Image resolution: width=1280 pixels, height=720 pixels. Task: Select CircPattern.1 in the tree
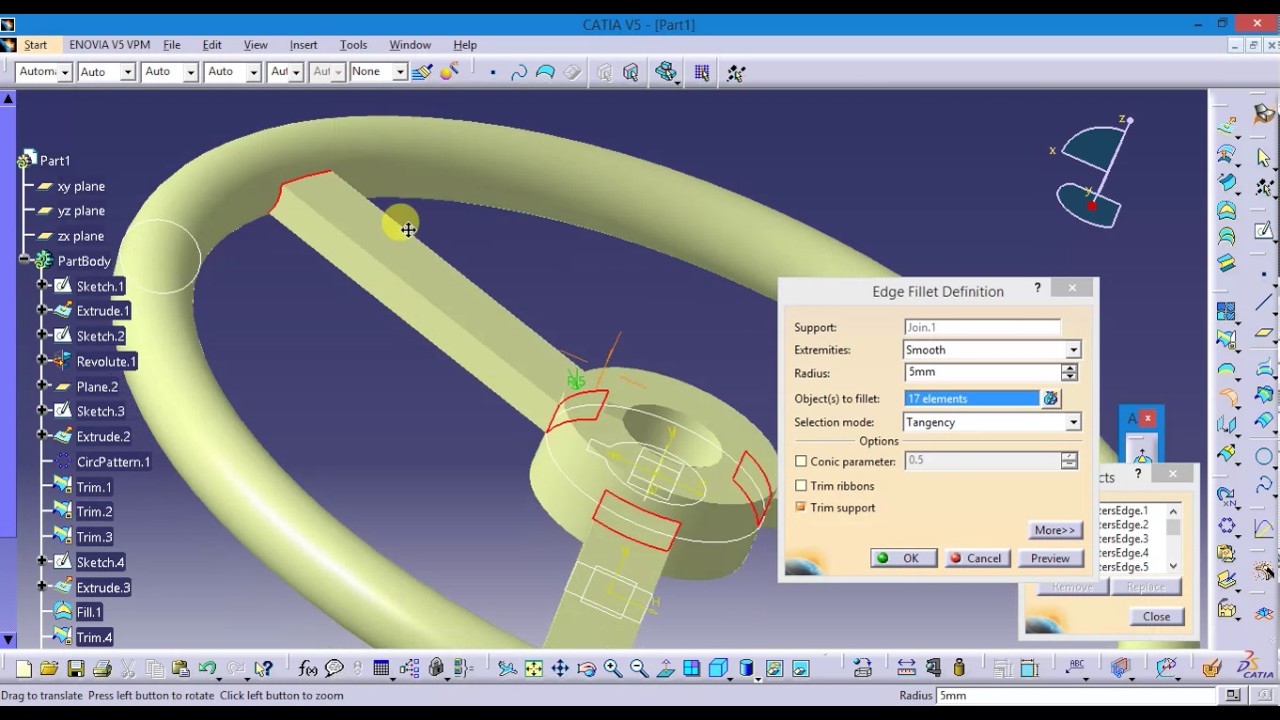(113, 462)
